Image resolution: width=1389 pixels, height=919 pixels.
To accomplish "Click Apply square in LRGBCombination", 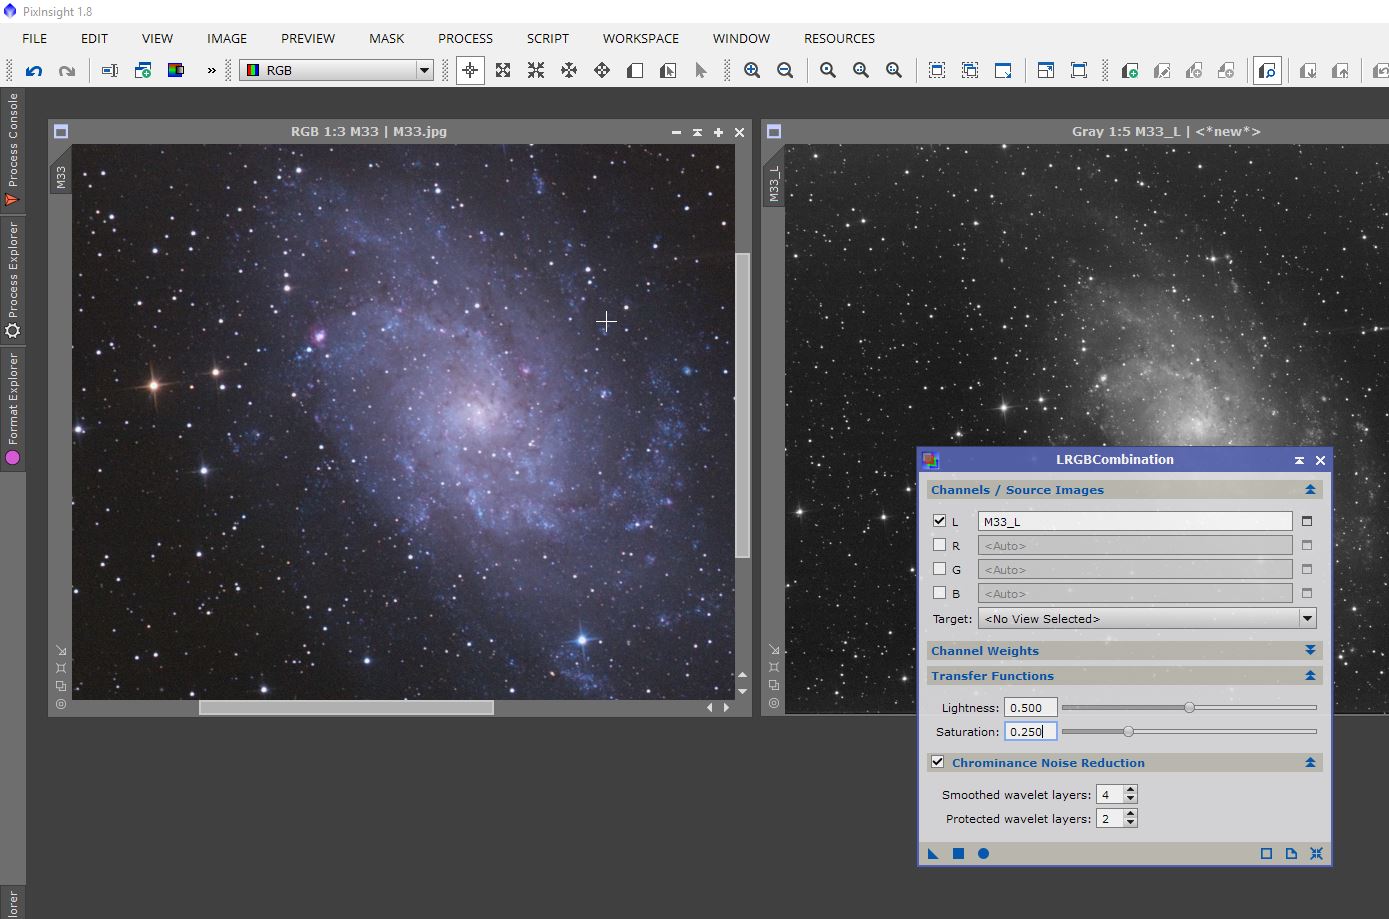I will tap(958, 853).
